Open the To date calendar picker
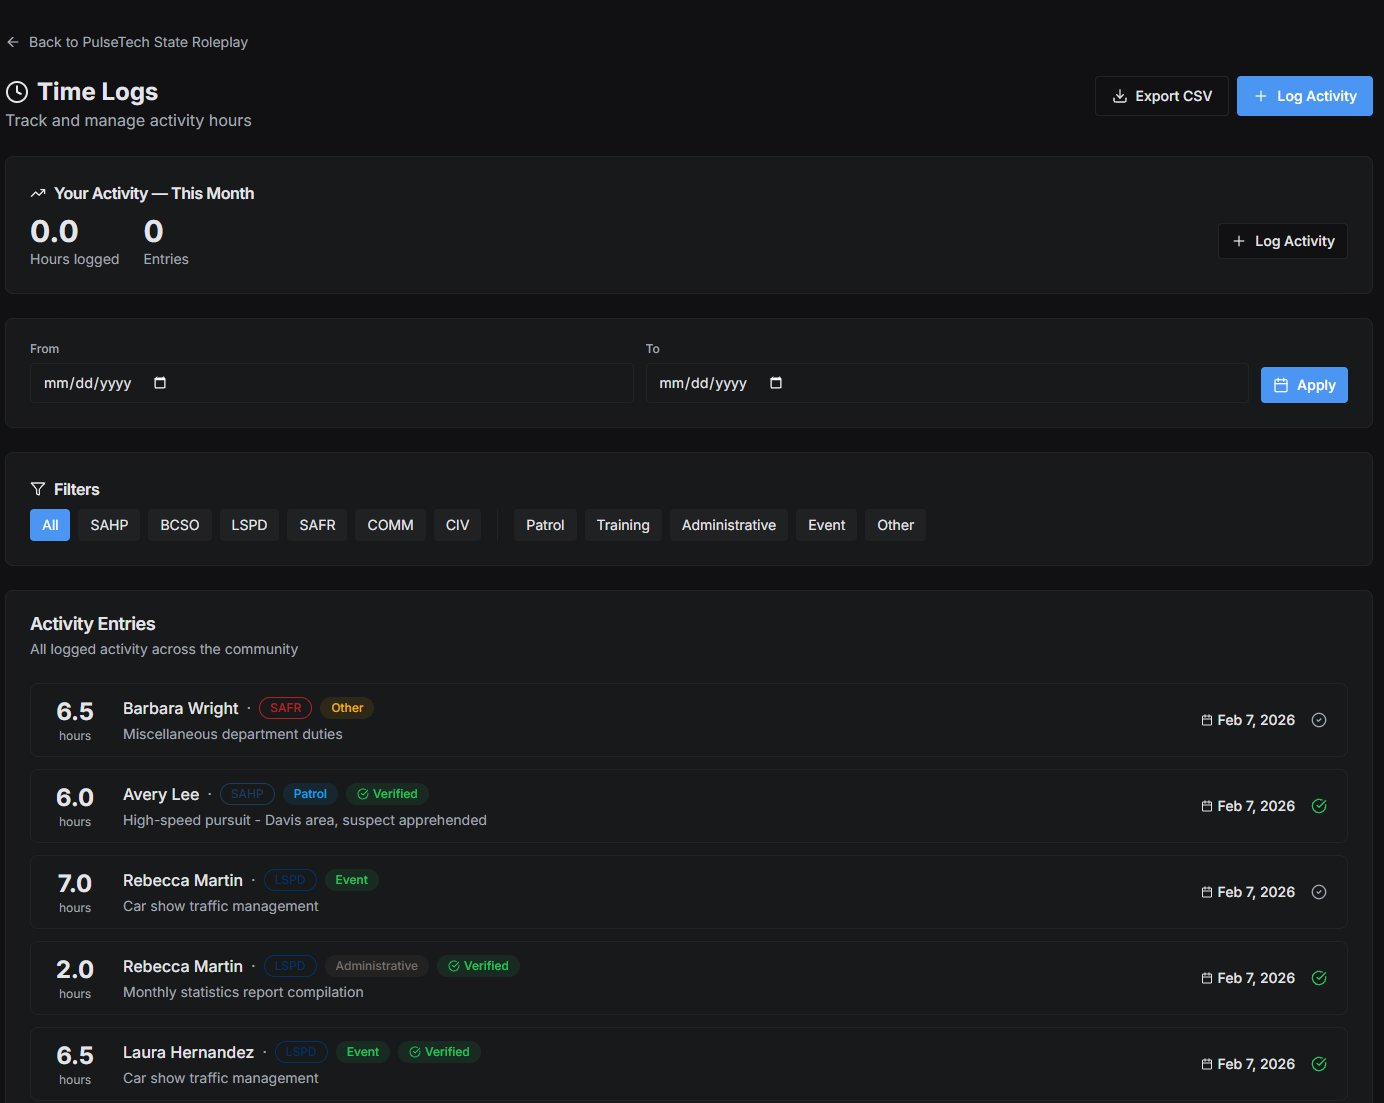This screenshot has width=1384, height=1103. click(x=776, y=383)
